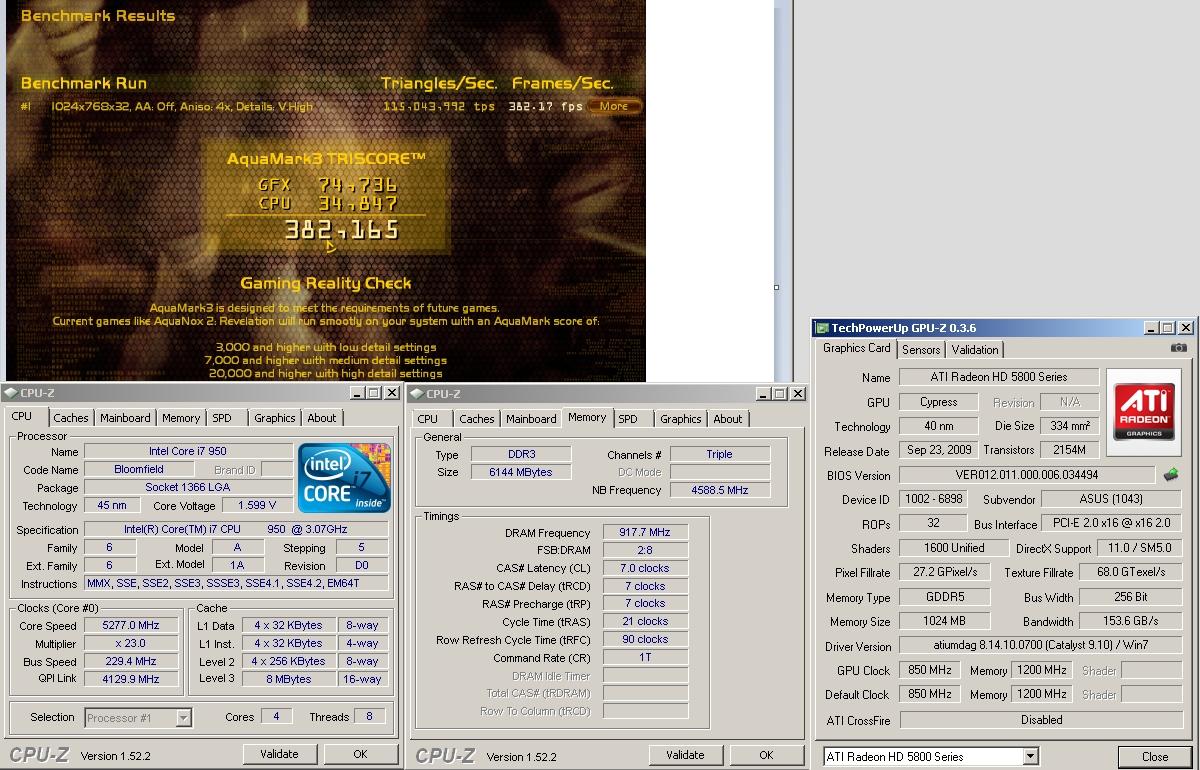This screenshot has width=1200, height=770.
Task: Click the Core Speed 5277.0 MHz value
Action: (131, 625)
